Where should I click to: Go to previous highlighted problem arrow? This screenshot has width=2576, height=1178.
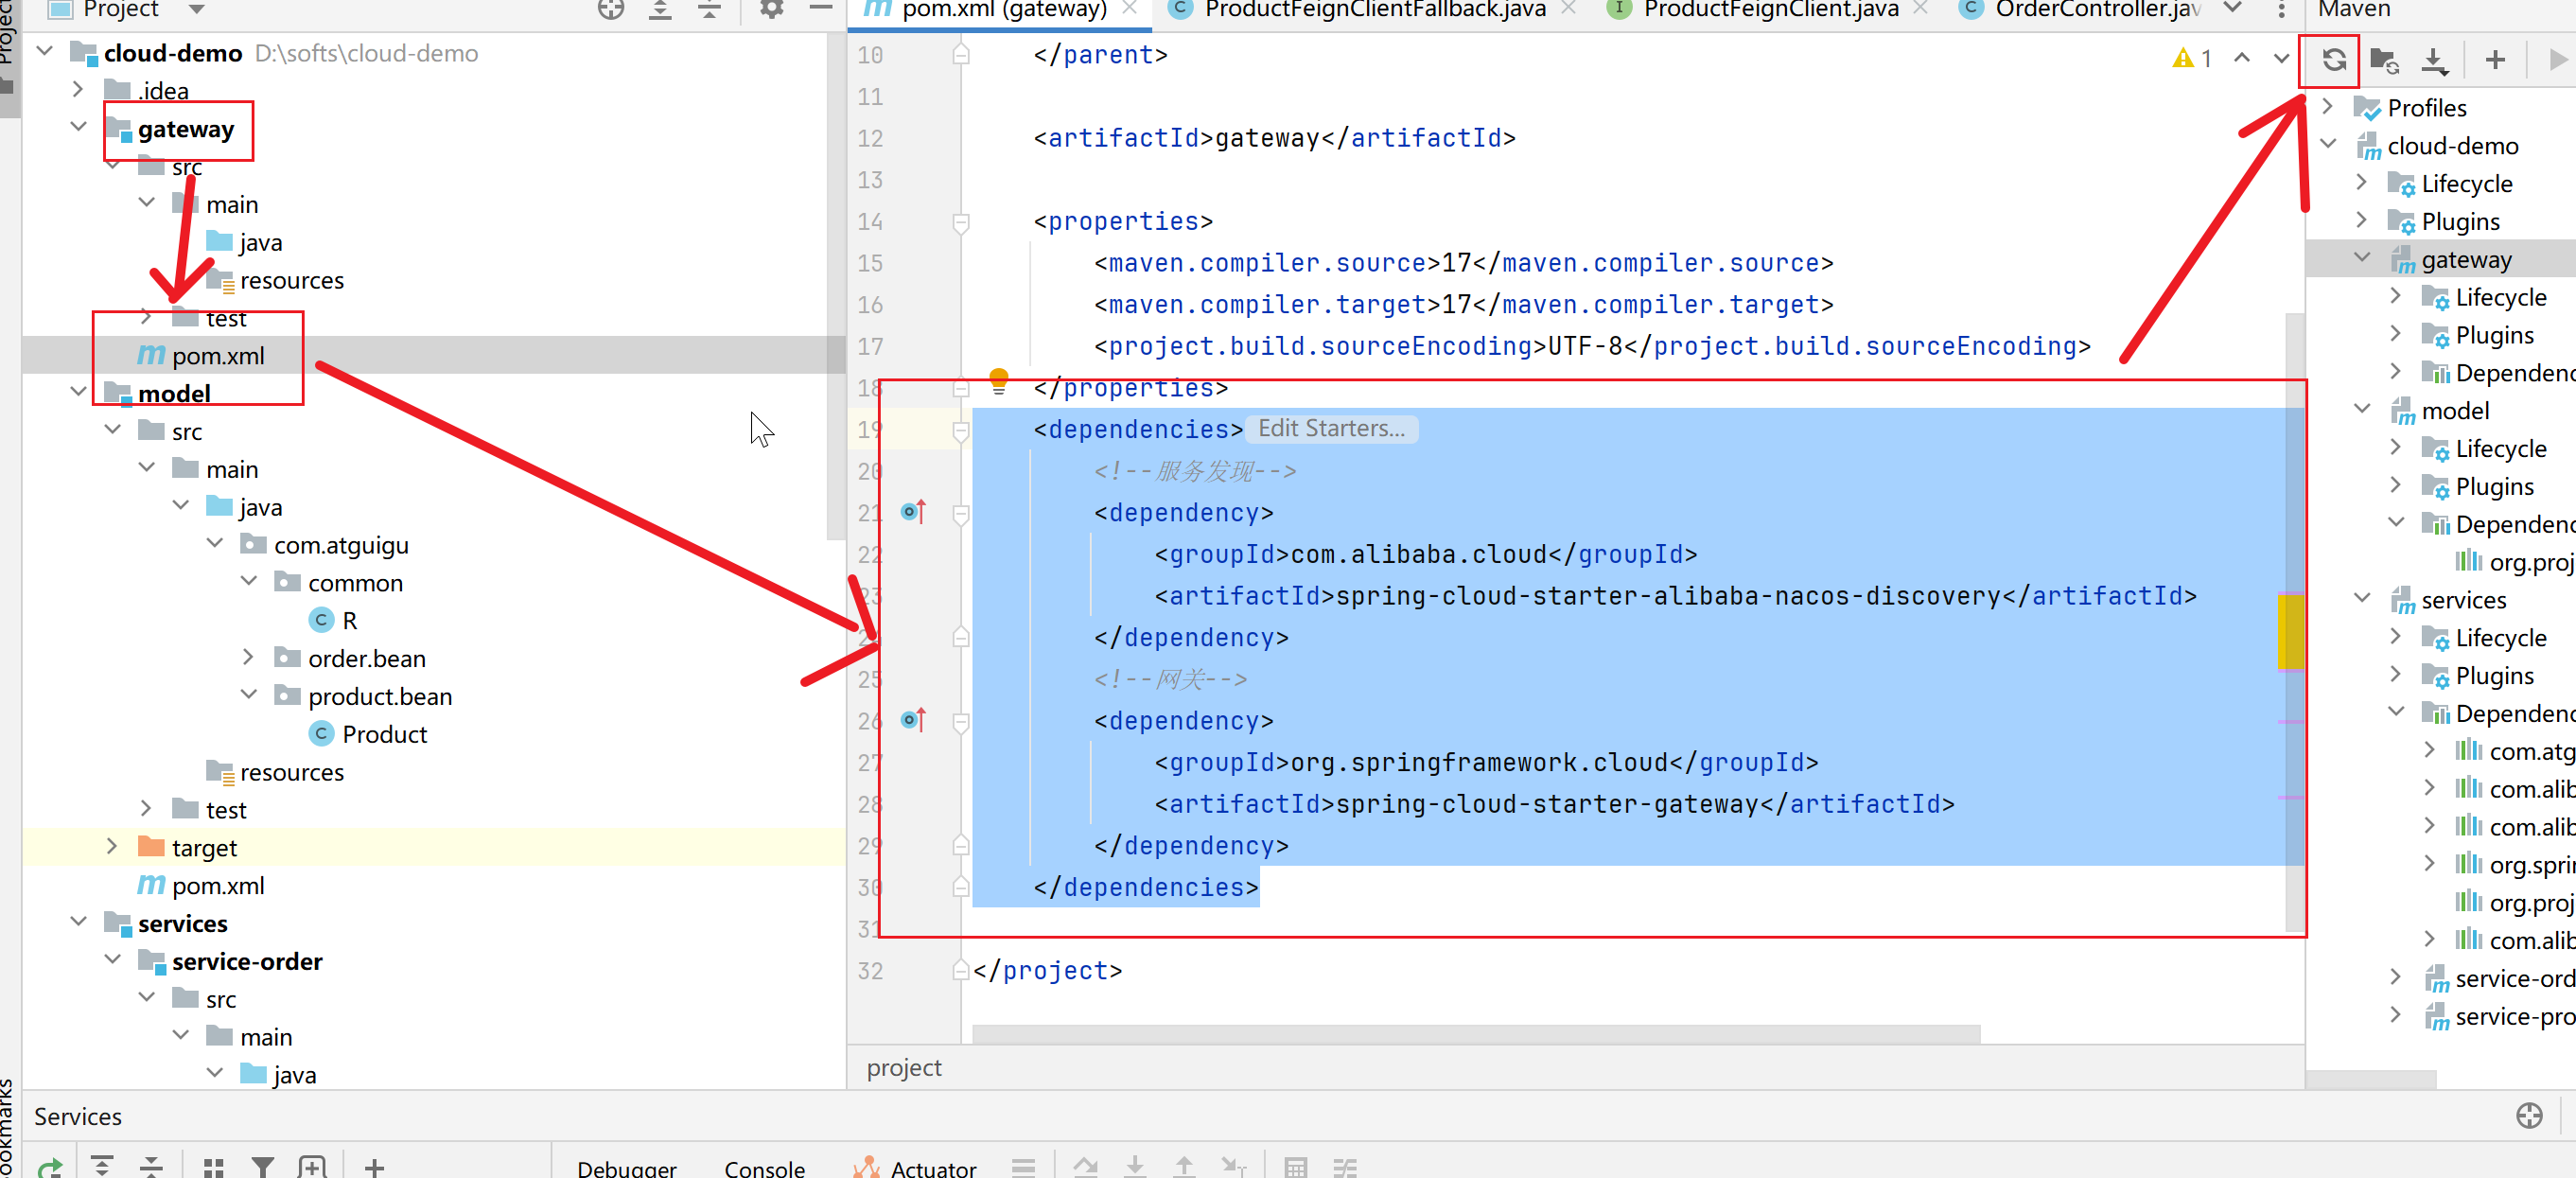(2242, 58)
